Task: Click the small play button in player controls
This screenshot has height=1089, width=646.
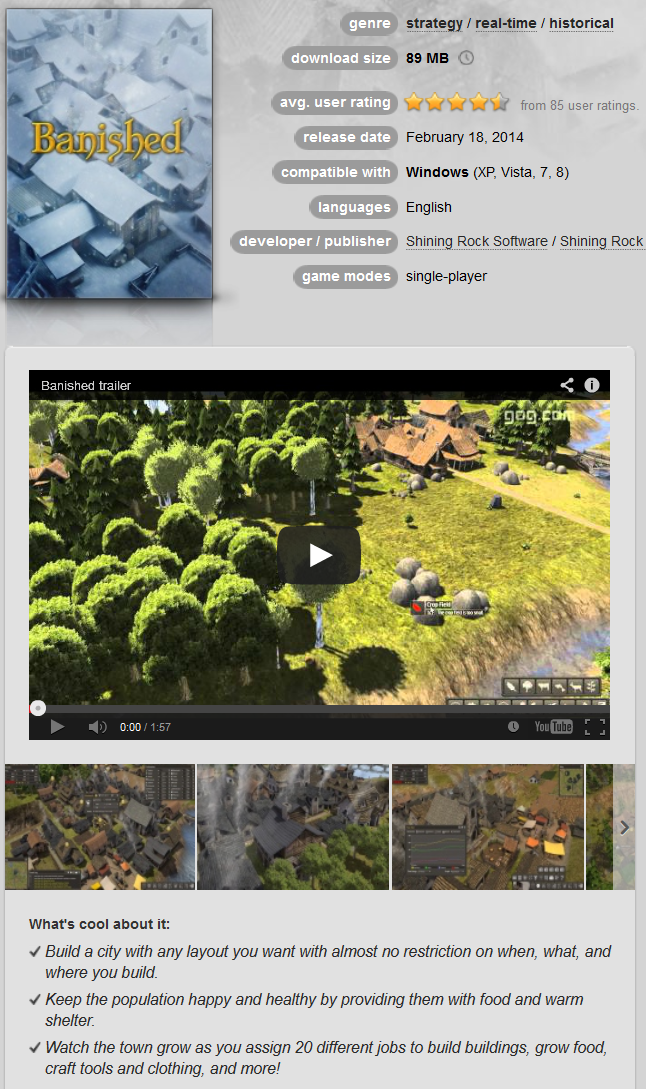Action: coord(58,726)
